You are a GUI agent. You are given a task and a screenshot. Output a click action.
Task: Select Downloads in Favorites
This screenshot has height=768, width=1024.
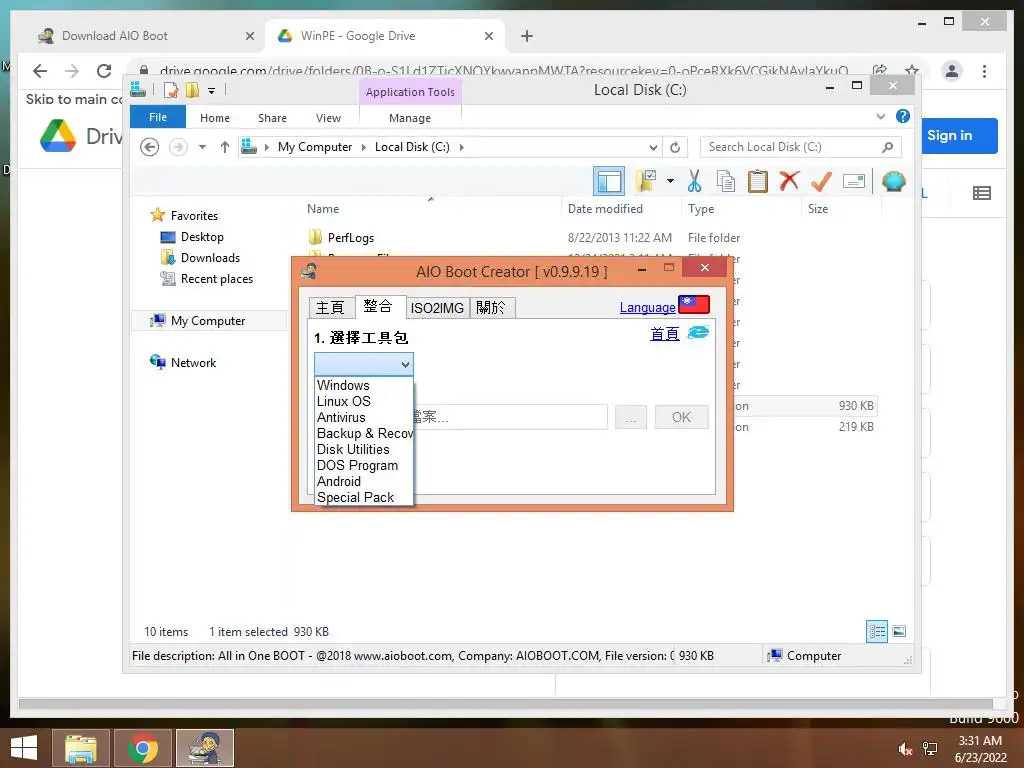(x=210, y=257)
